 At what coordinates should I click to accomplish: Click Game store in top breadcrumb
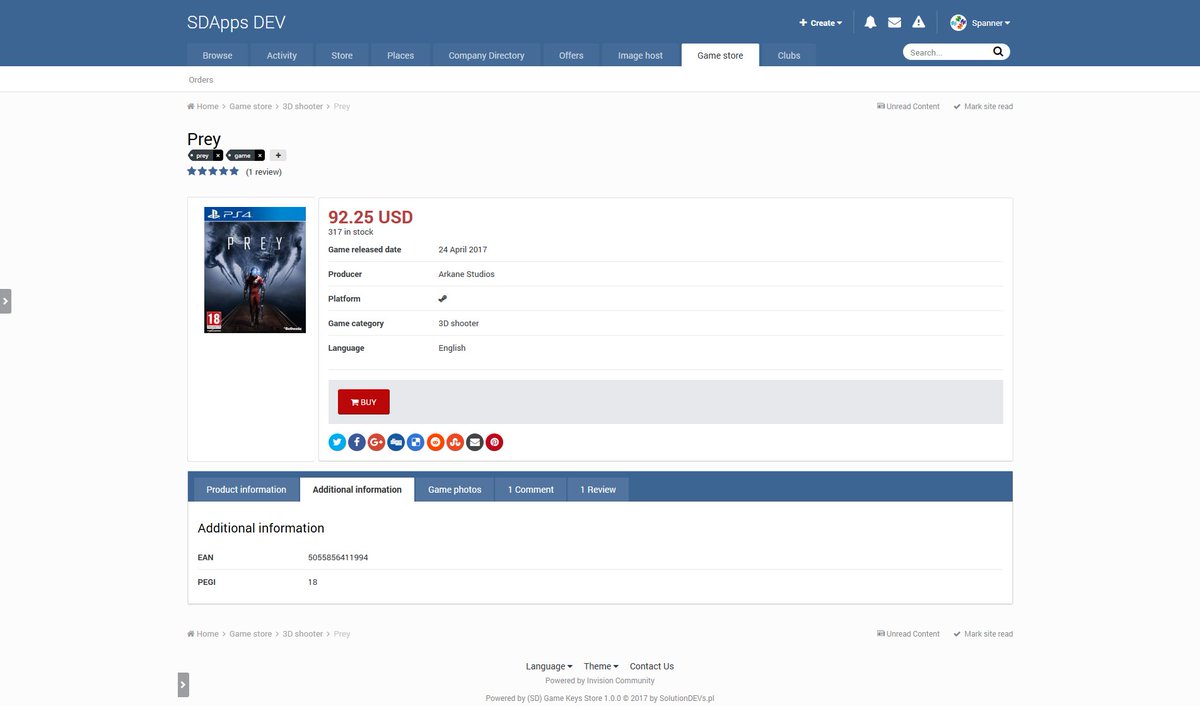251,106
